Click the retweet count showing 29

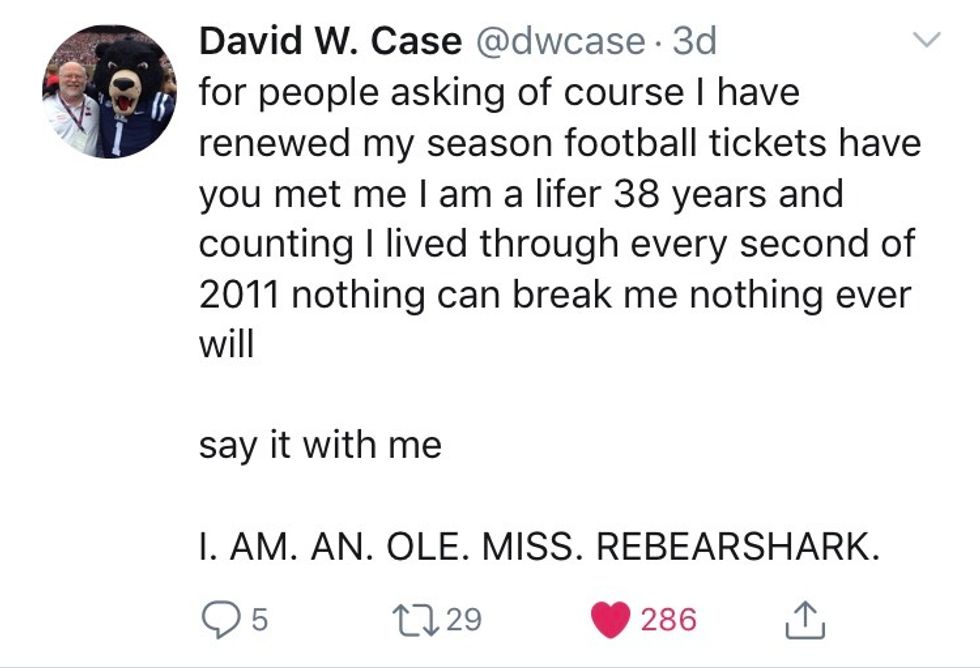coord(462,621)
